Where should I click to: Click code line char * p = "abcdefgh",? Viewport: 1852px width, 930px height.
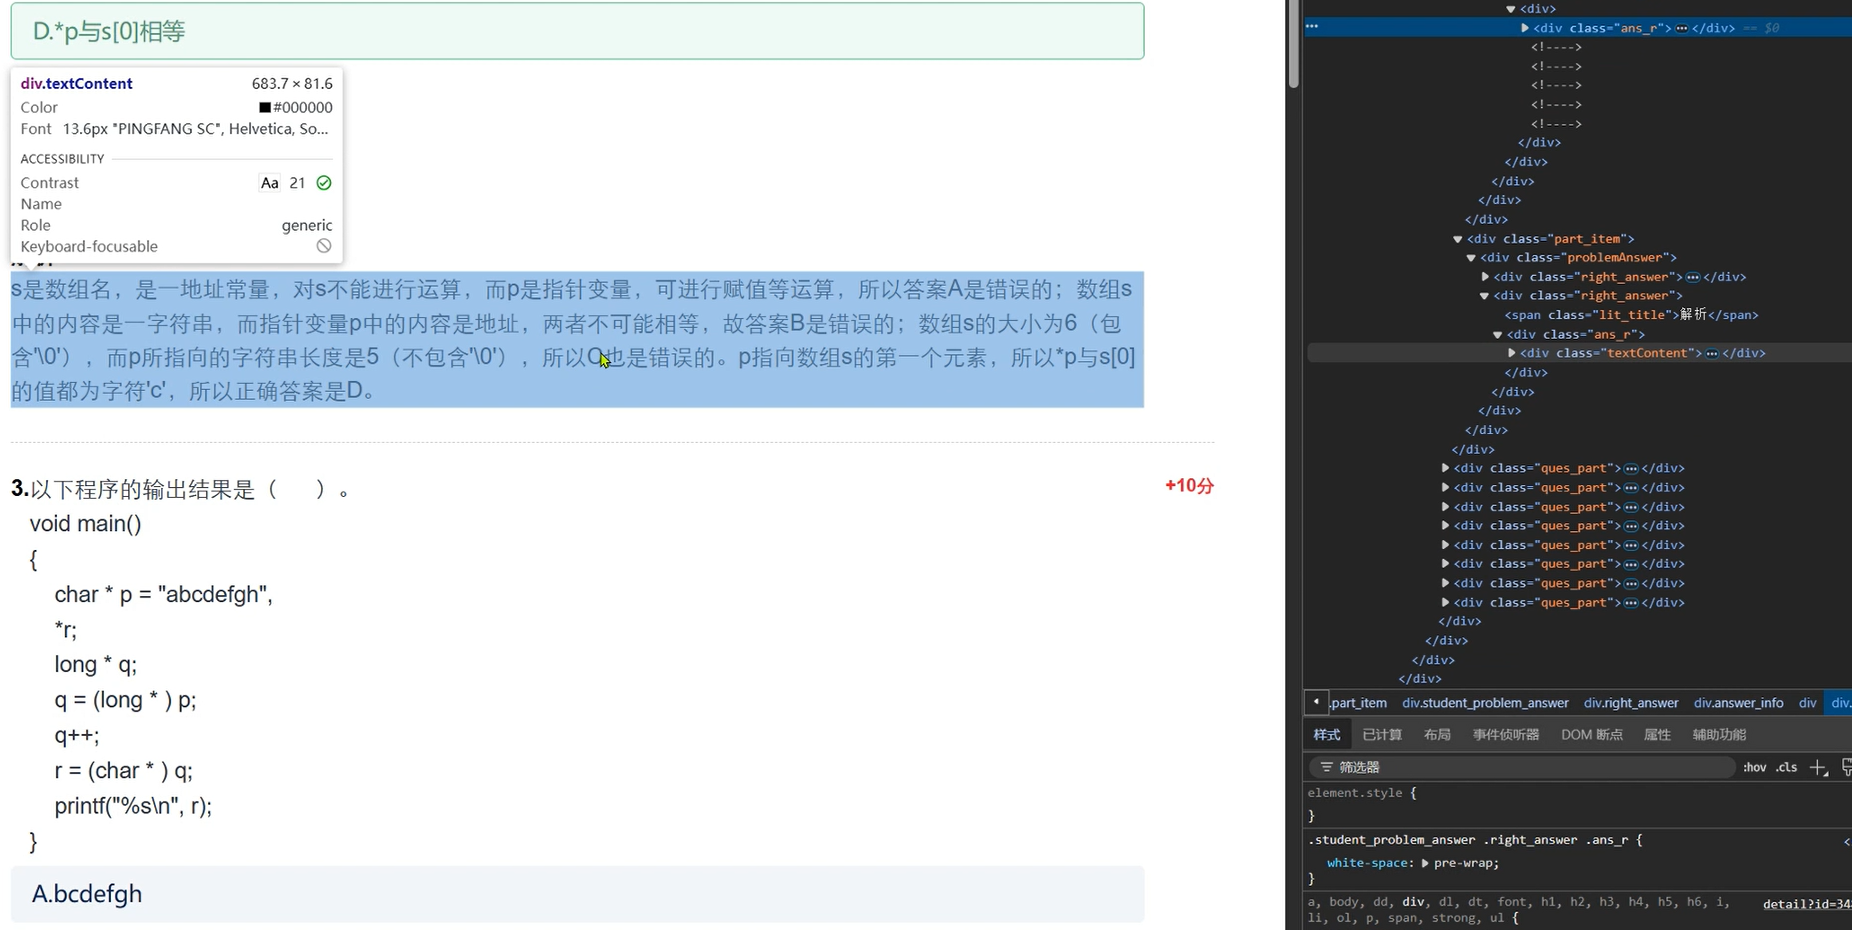[164, 594]
